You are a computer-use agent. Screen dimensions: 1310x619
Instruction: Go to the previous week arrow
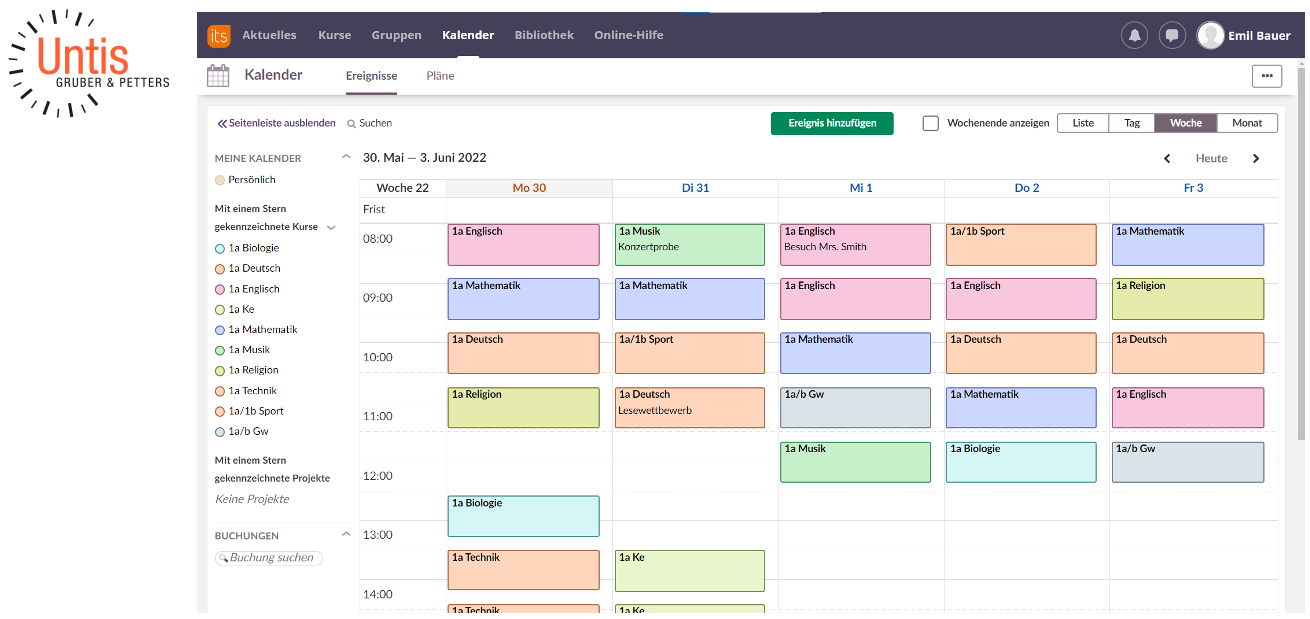tap(1167, 159)
